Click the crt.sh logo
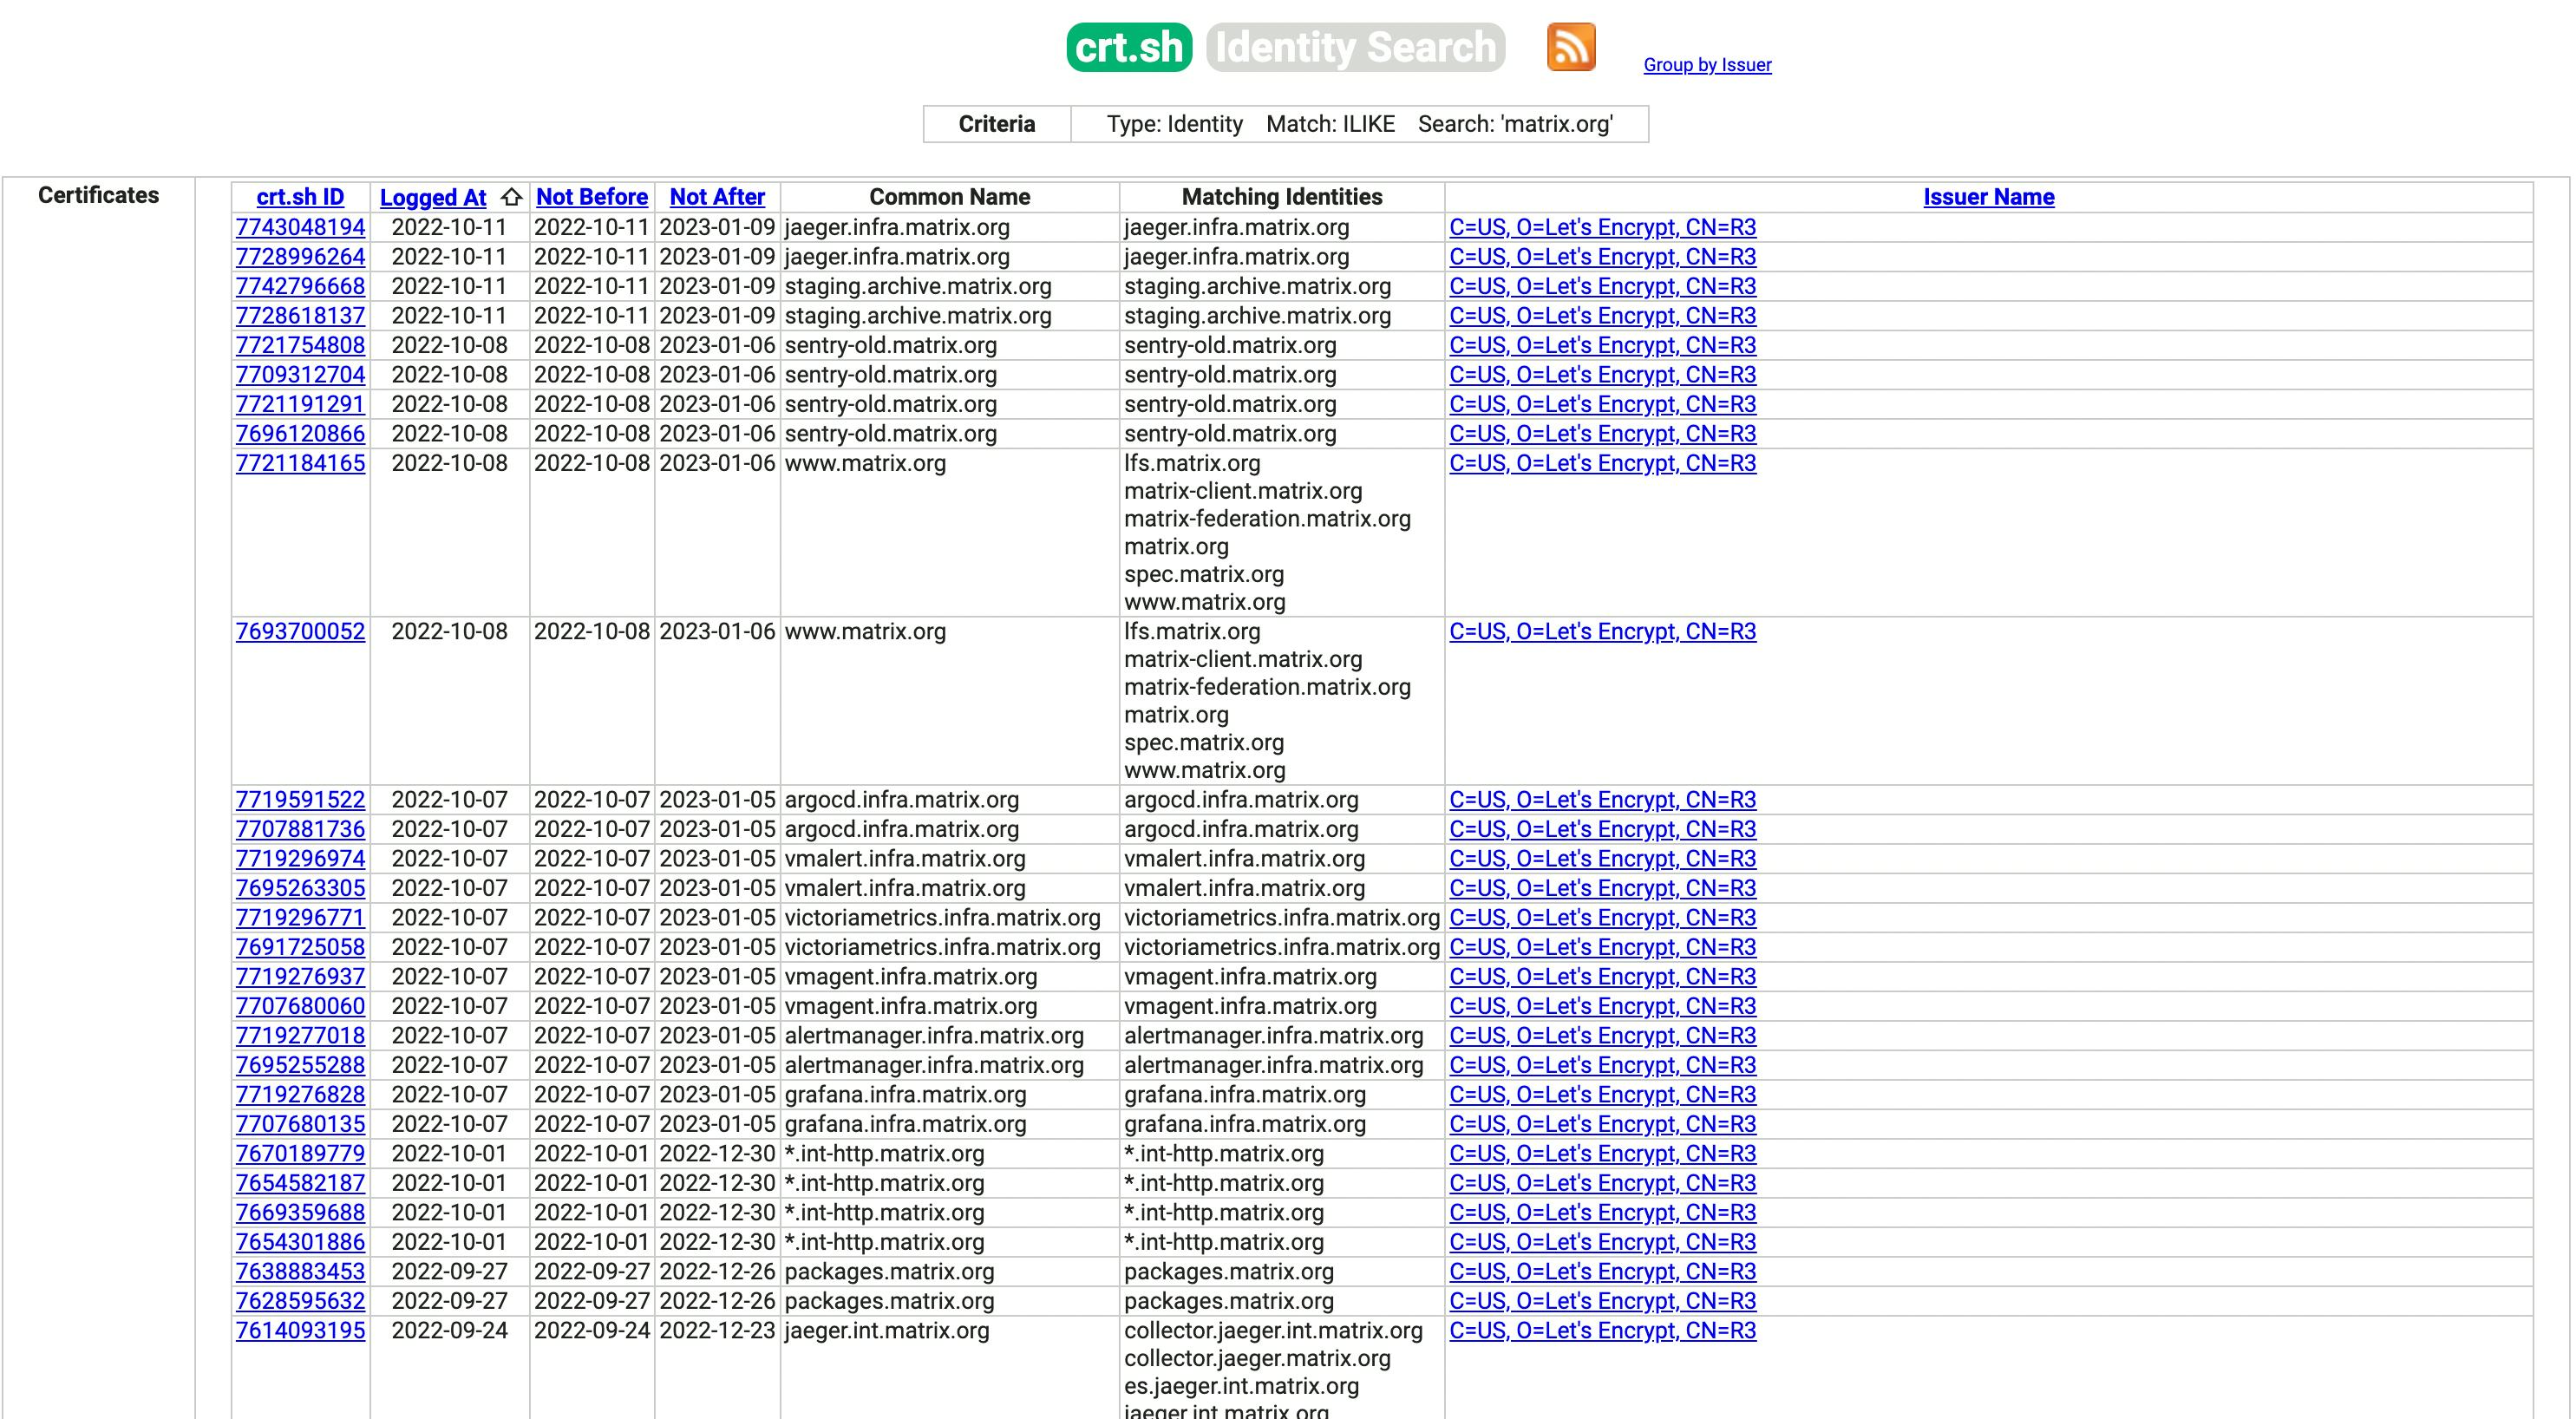 [1129, 46]
